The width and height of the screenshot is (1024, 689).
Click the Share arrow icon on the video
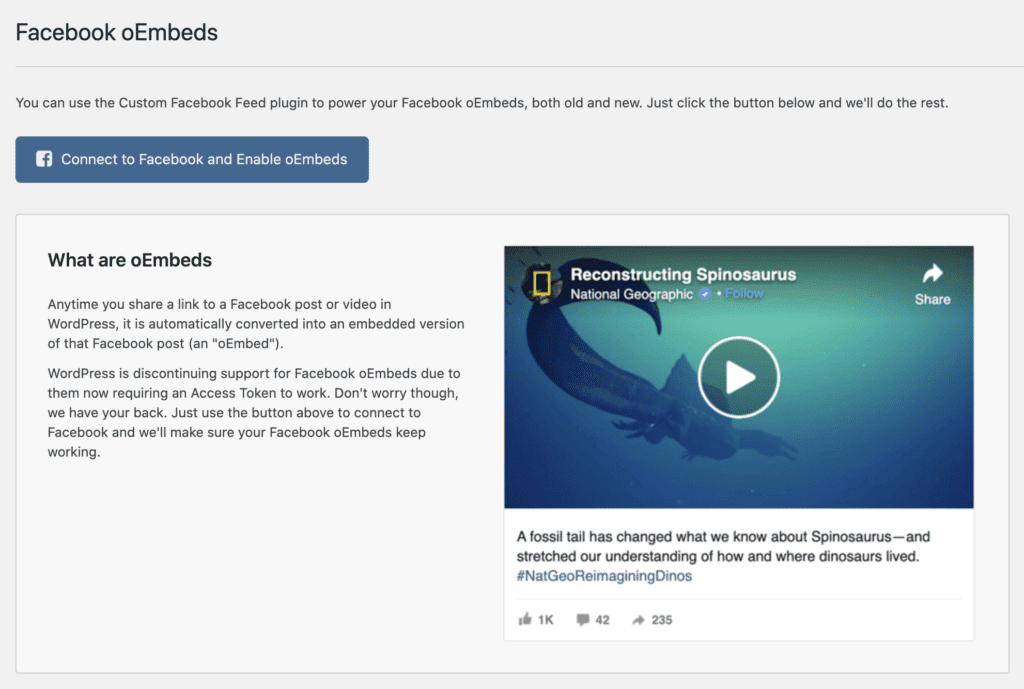point(932,273)
